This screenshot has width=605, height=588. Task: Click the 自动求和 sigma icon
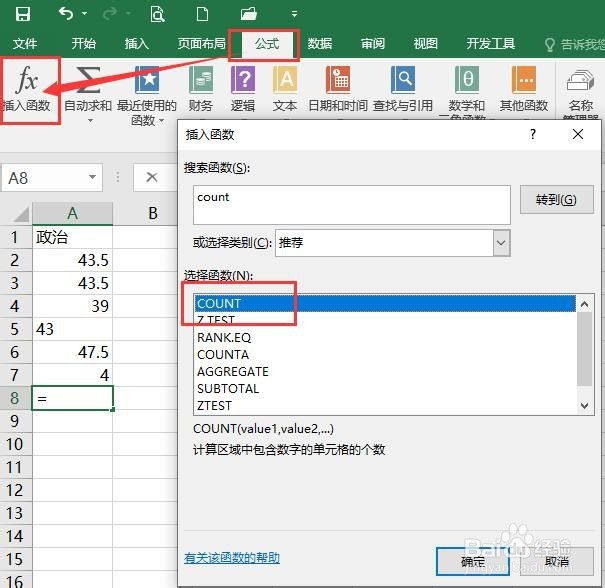88,80
